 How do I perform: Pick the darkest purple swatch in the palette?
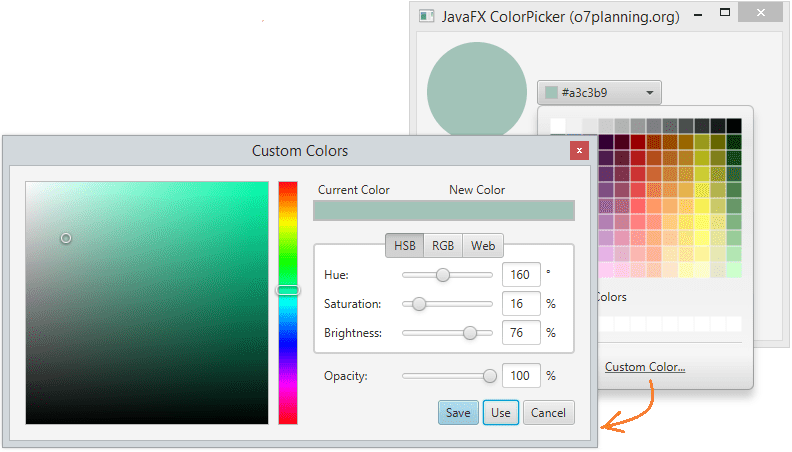click(x=606, y=142)
